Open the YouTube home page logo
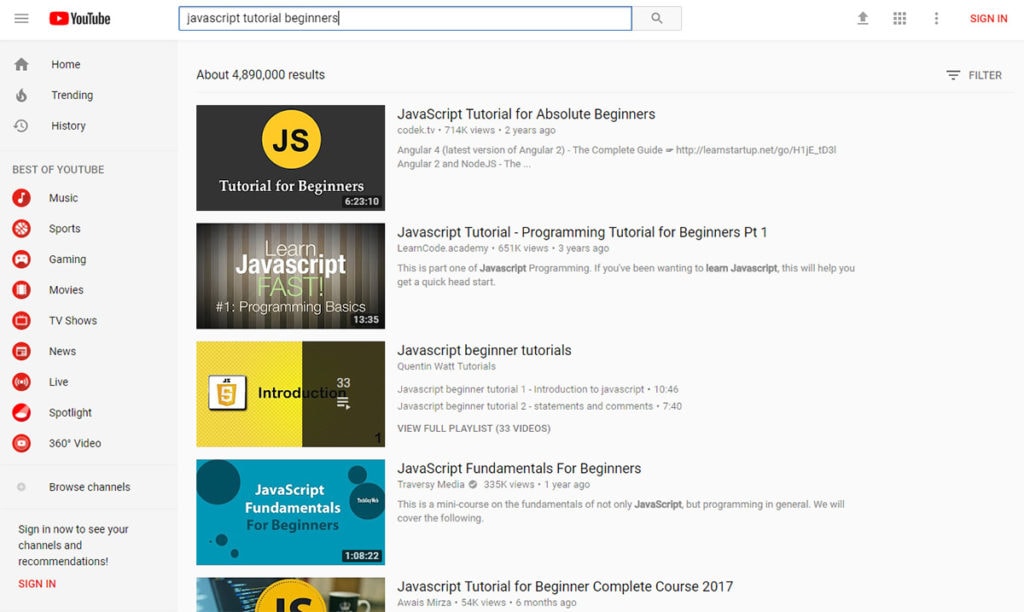Image resolution: width=1024 pixels, height=612 pixels. (x=79, y=18)
